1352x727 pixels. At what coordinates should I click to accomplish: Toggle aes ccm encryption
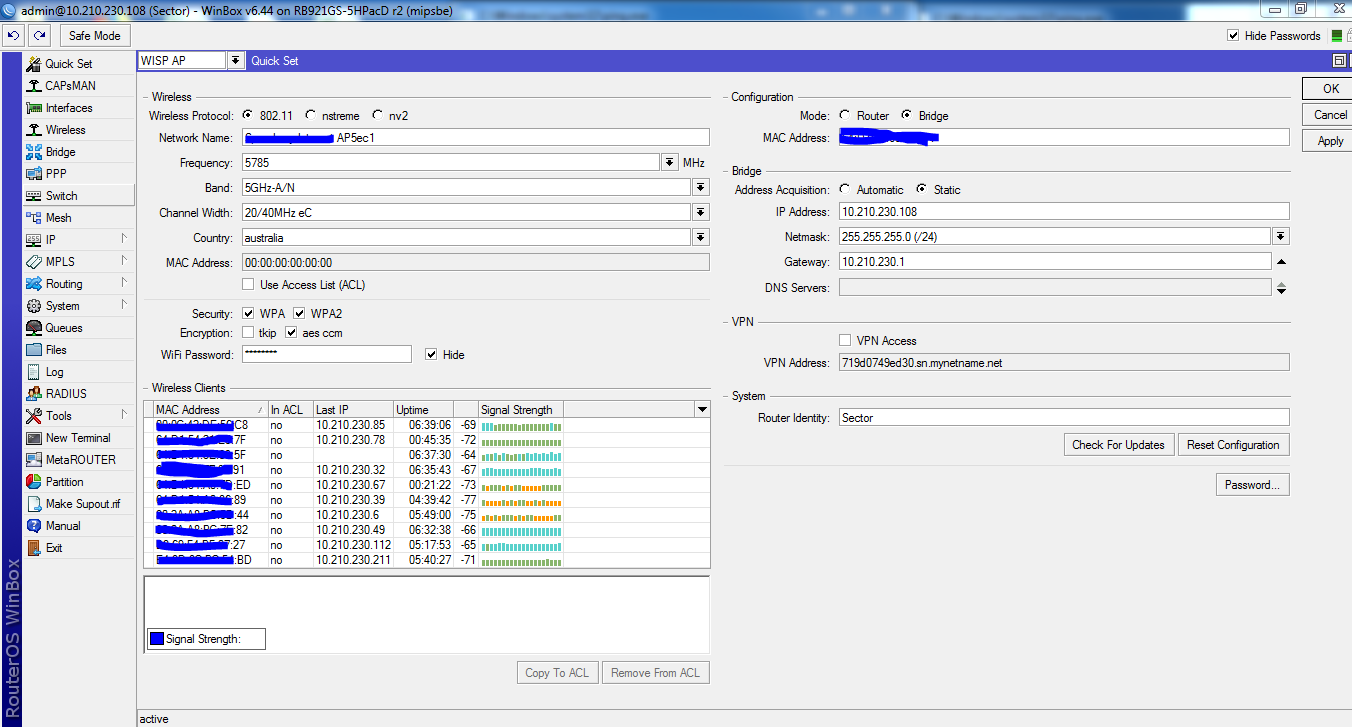click(x=291, y=333)
